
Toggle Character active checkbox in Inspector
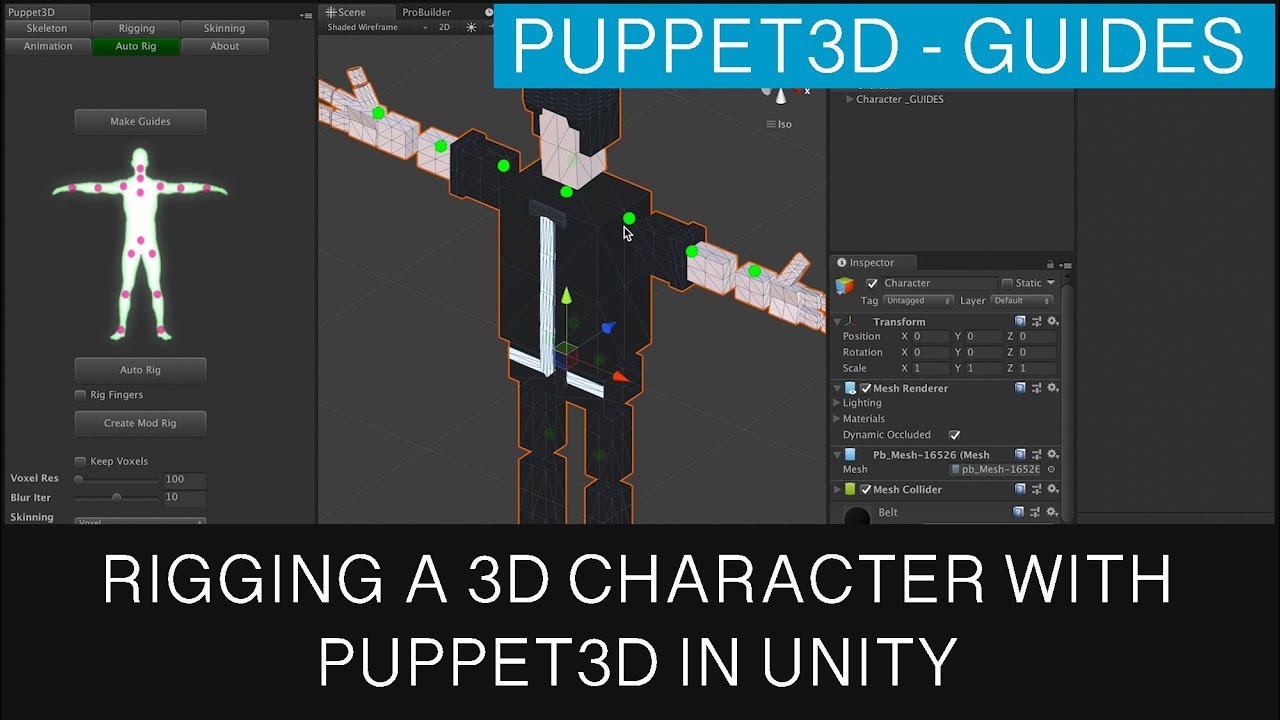tap(872, 283)
